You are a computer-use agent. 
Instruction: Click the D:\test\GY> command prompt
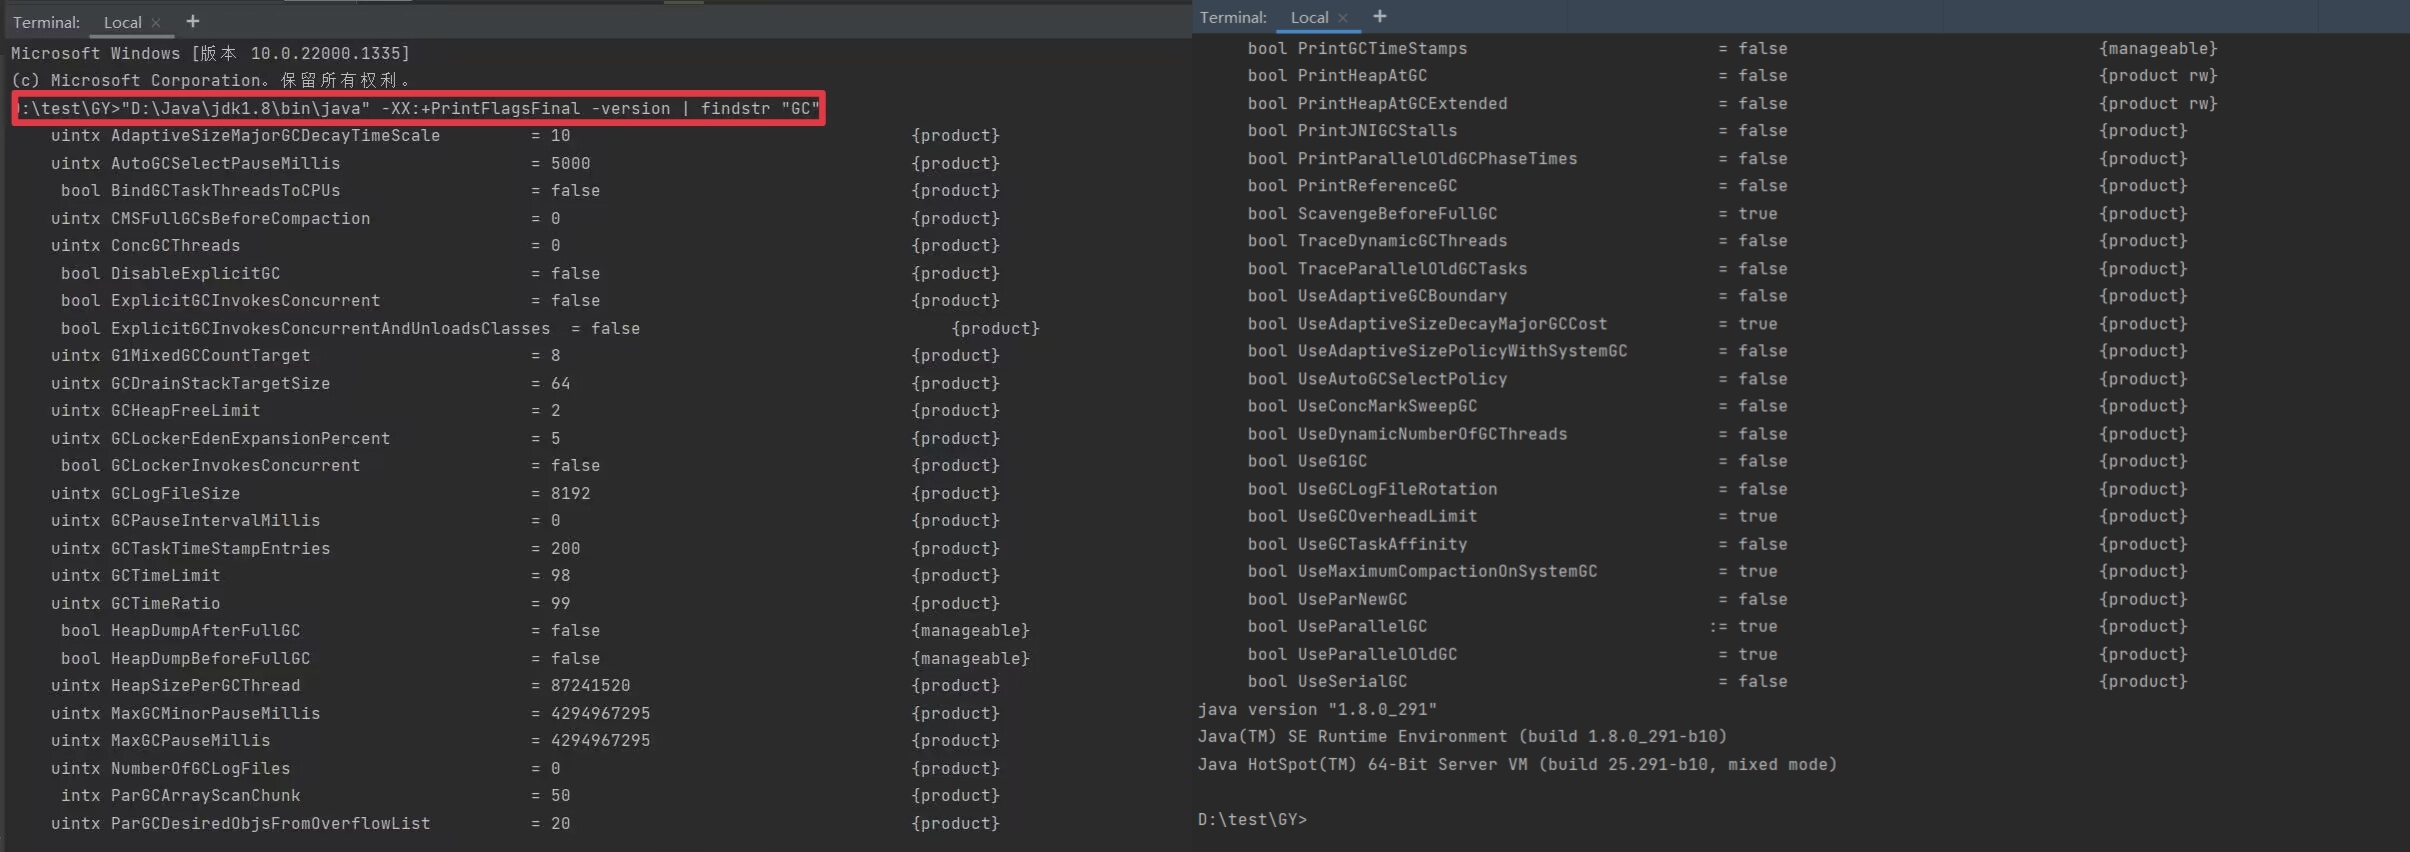pos(1252,818)
